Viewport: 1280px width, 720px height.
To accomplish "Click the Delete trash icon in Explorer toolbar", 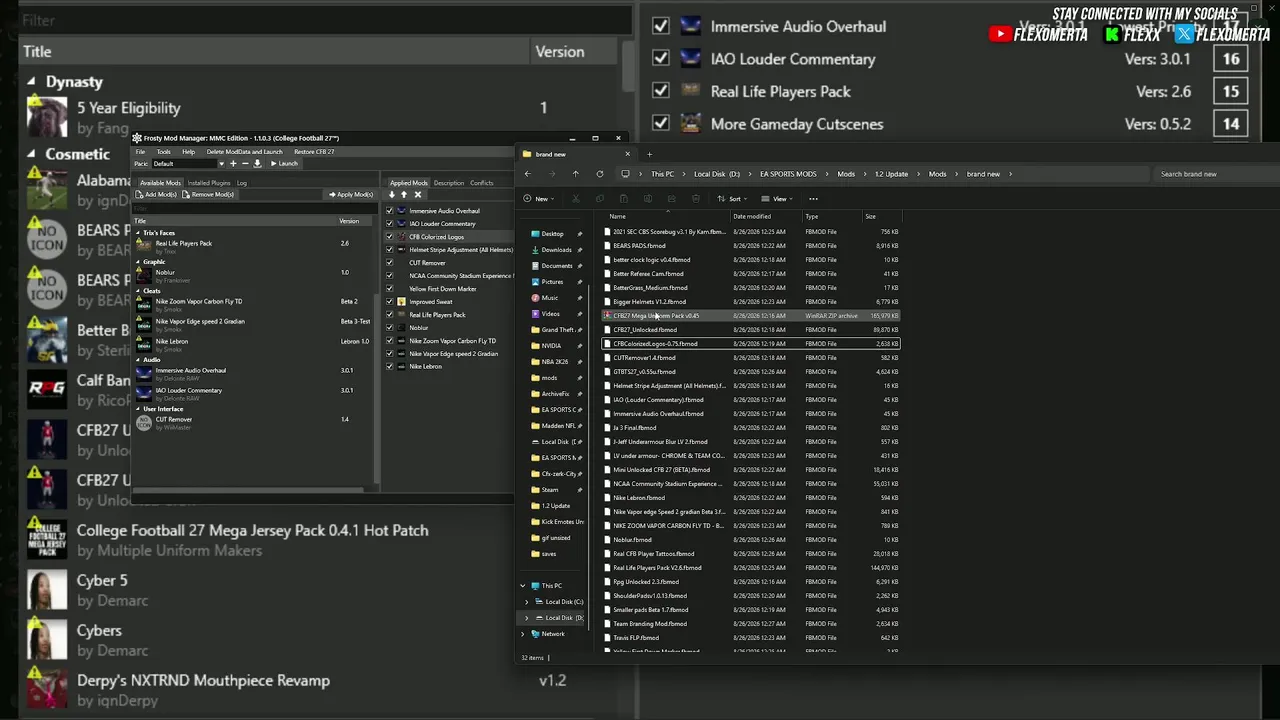I will point(696,199).
